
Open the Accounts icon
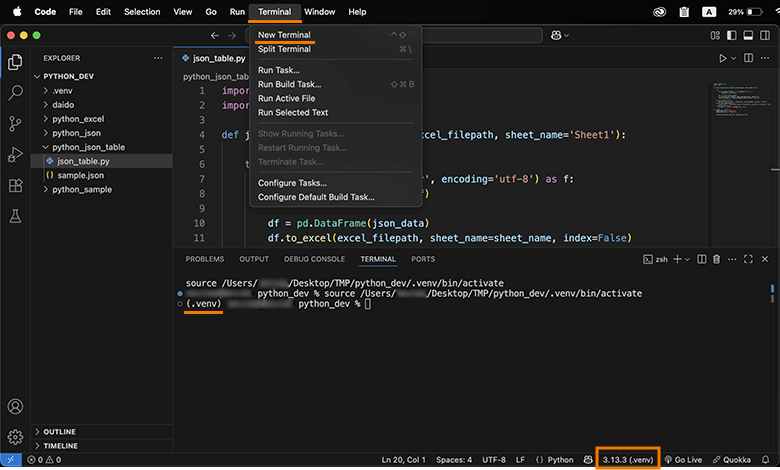[15, 407]
